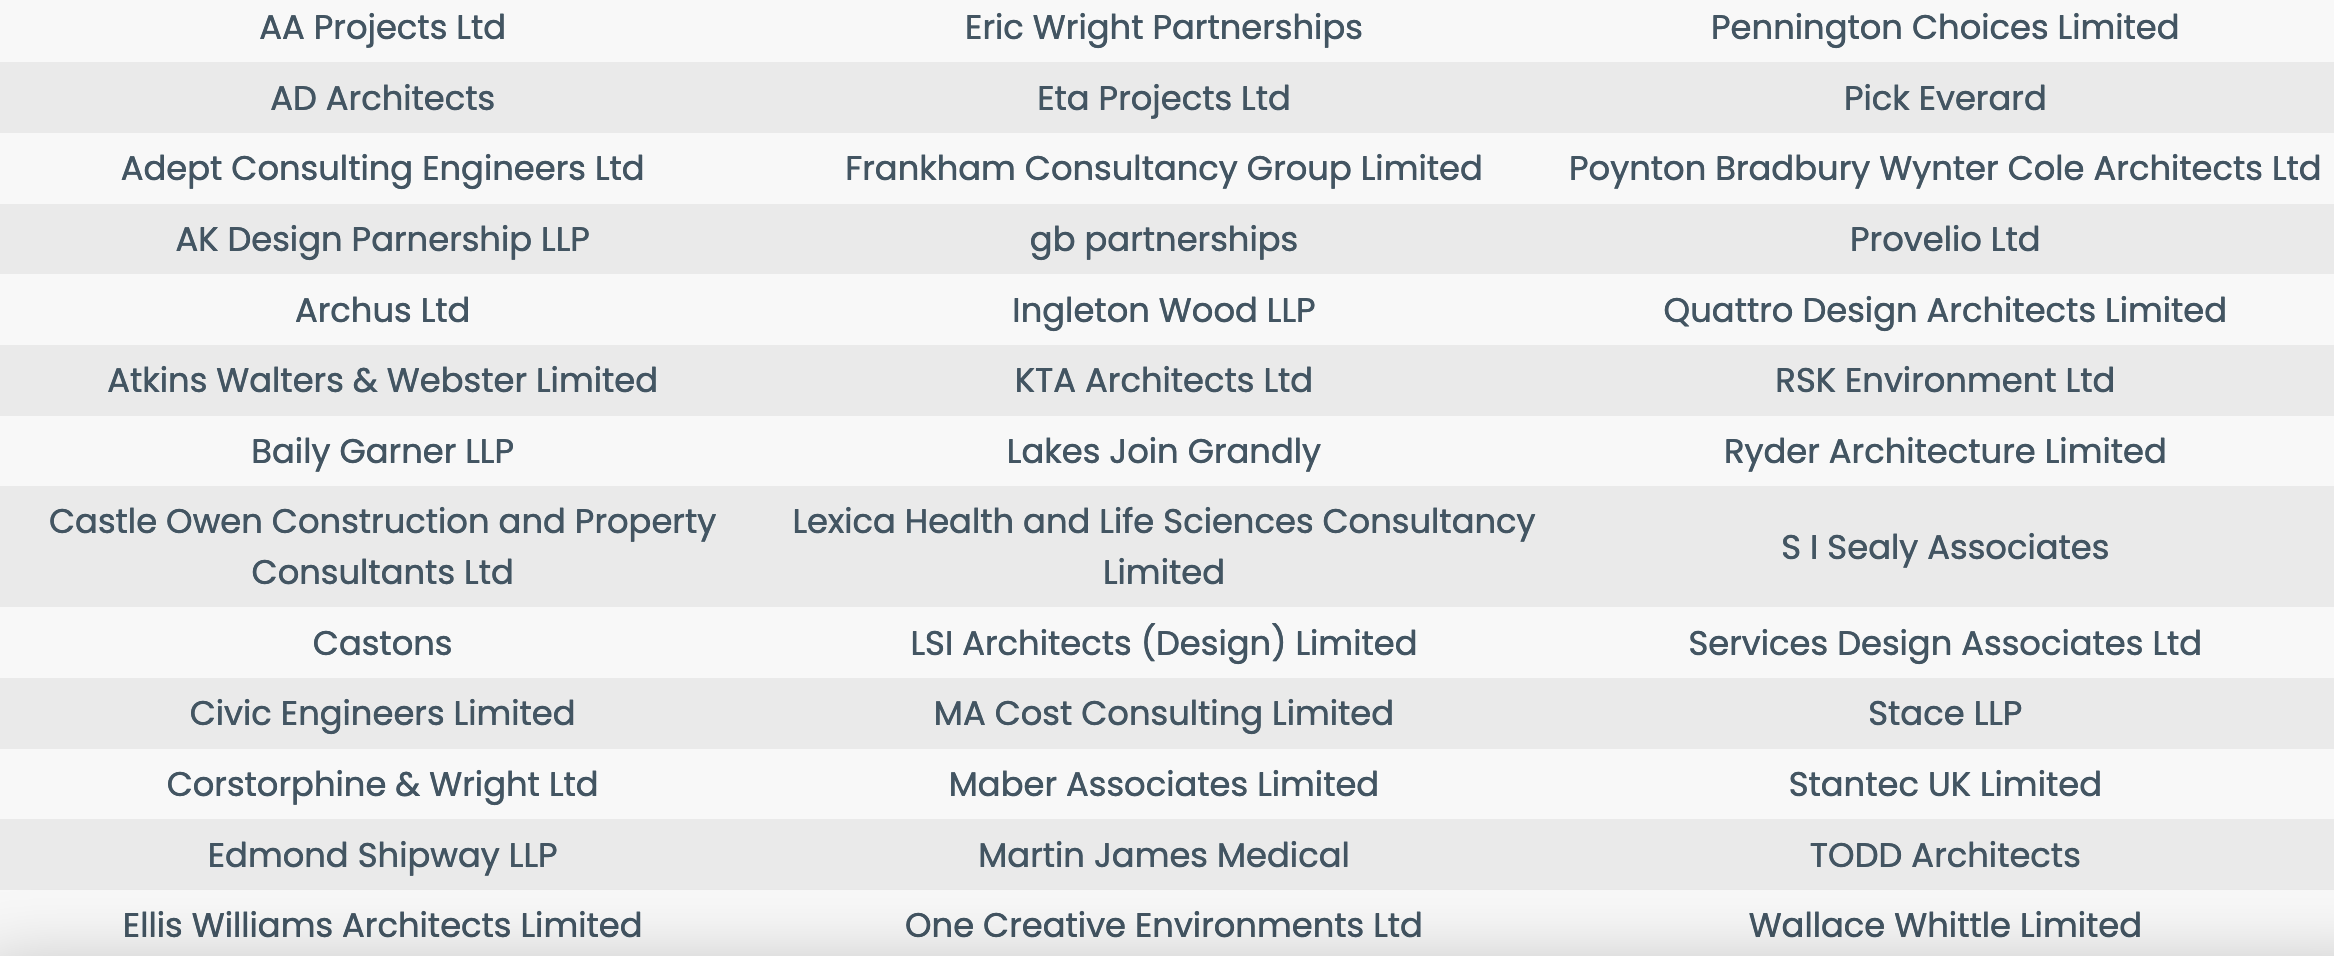
Task: Select S I Sealy Associates
Action: click(x=1944, y=547)
